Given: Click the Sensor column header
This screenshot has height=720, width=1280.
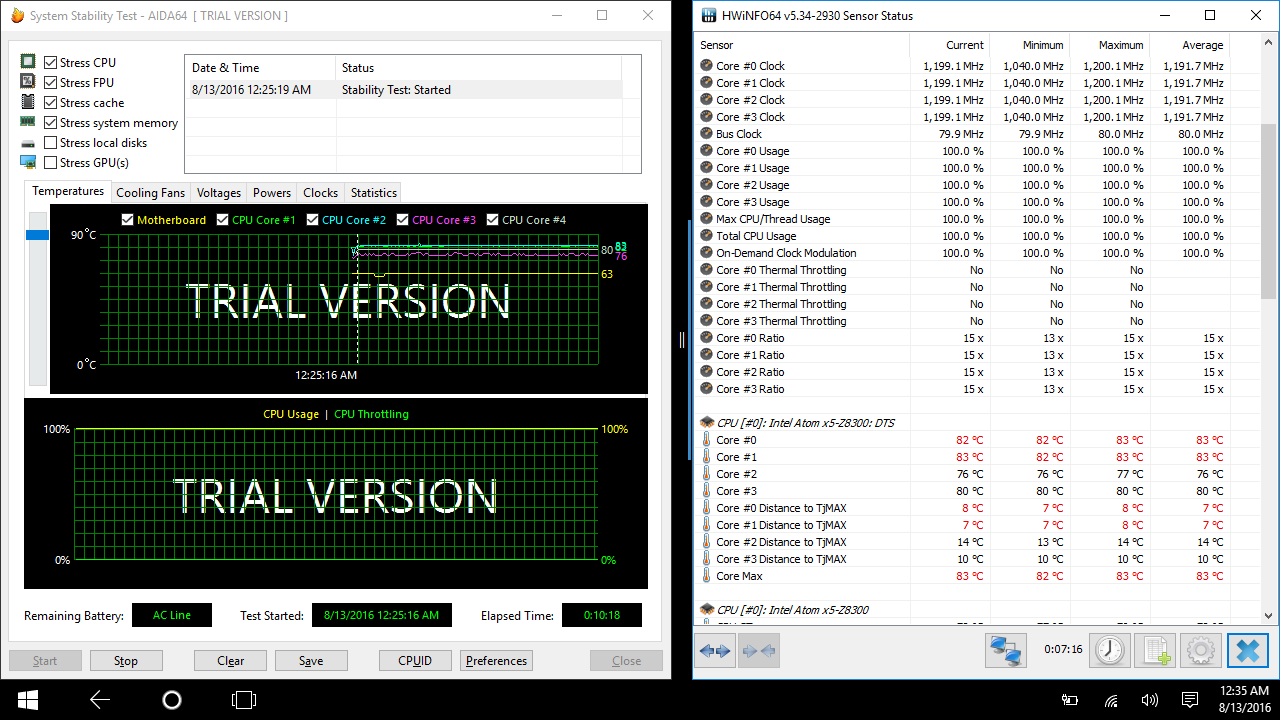Looking at the screenshot, I should [x=803, y=45].
